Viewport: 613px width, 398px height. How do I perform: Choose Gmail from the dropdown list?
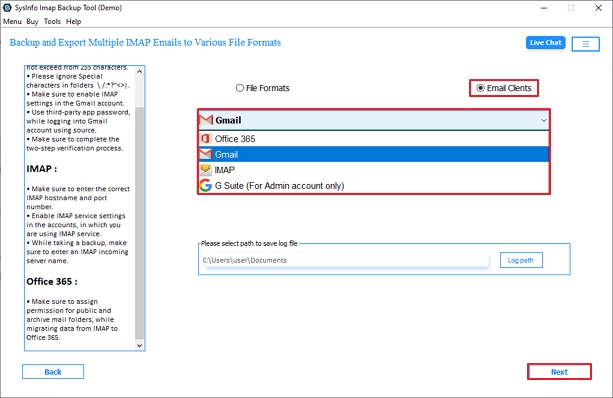coord(374,154)
